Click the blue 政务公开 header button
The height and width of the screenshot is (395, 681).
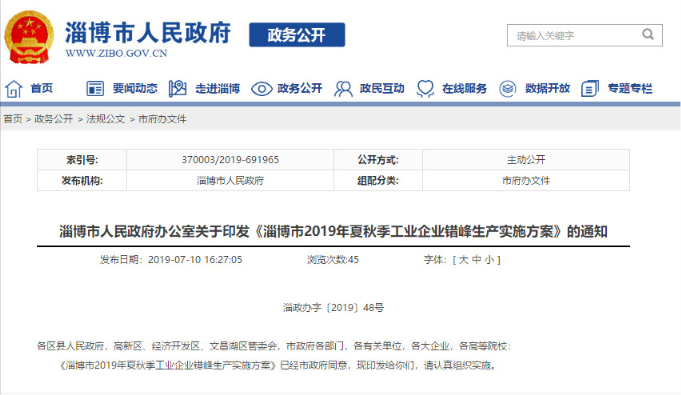coord(297,35)
